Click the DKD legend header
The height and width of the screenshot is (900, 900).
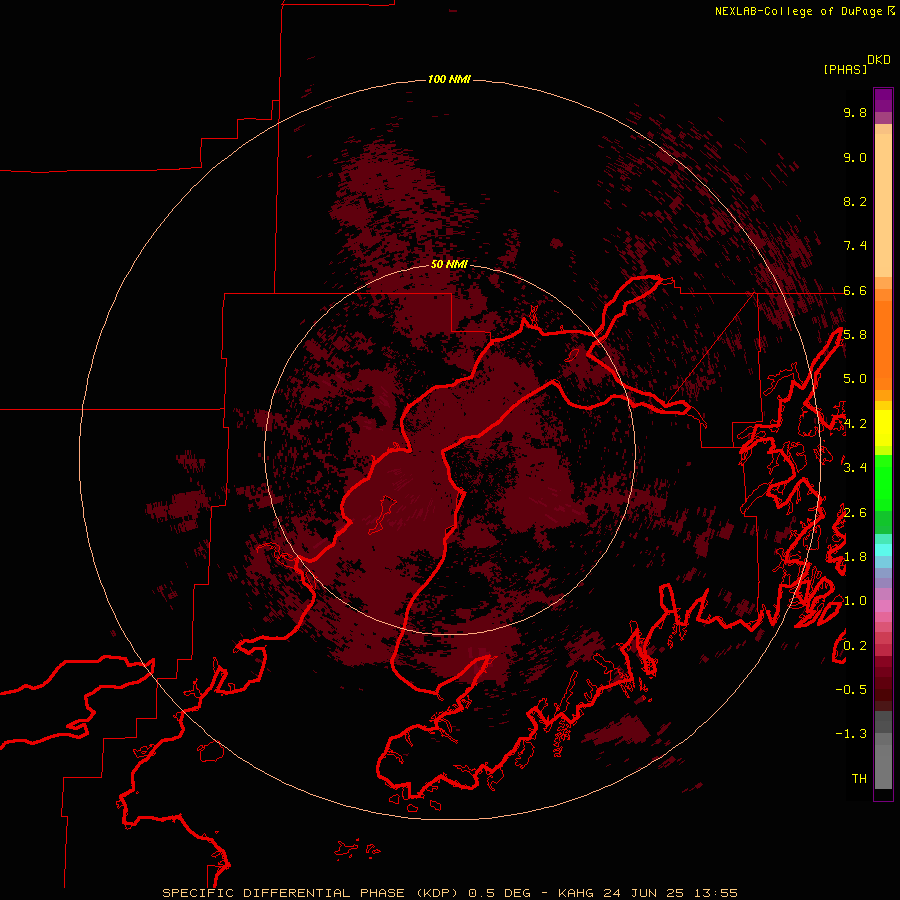point(879,60)
